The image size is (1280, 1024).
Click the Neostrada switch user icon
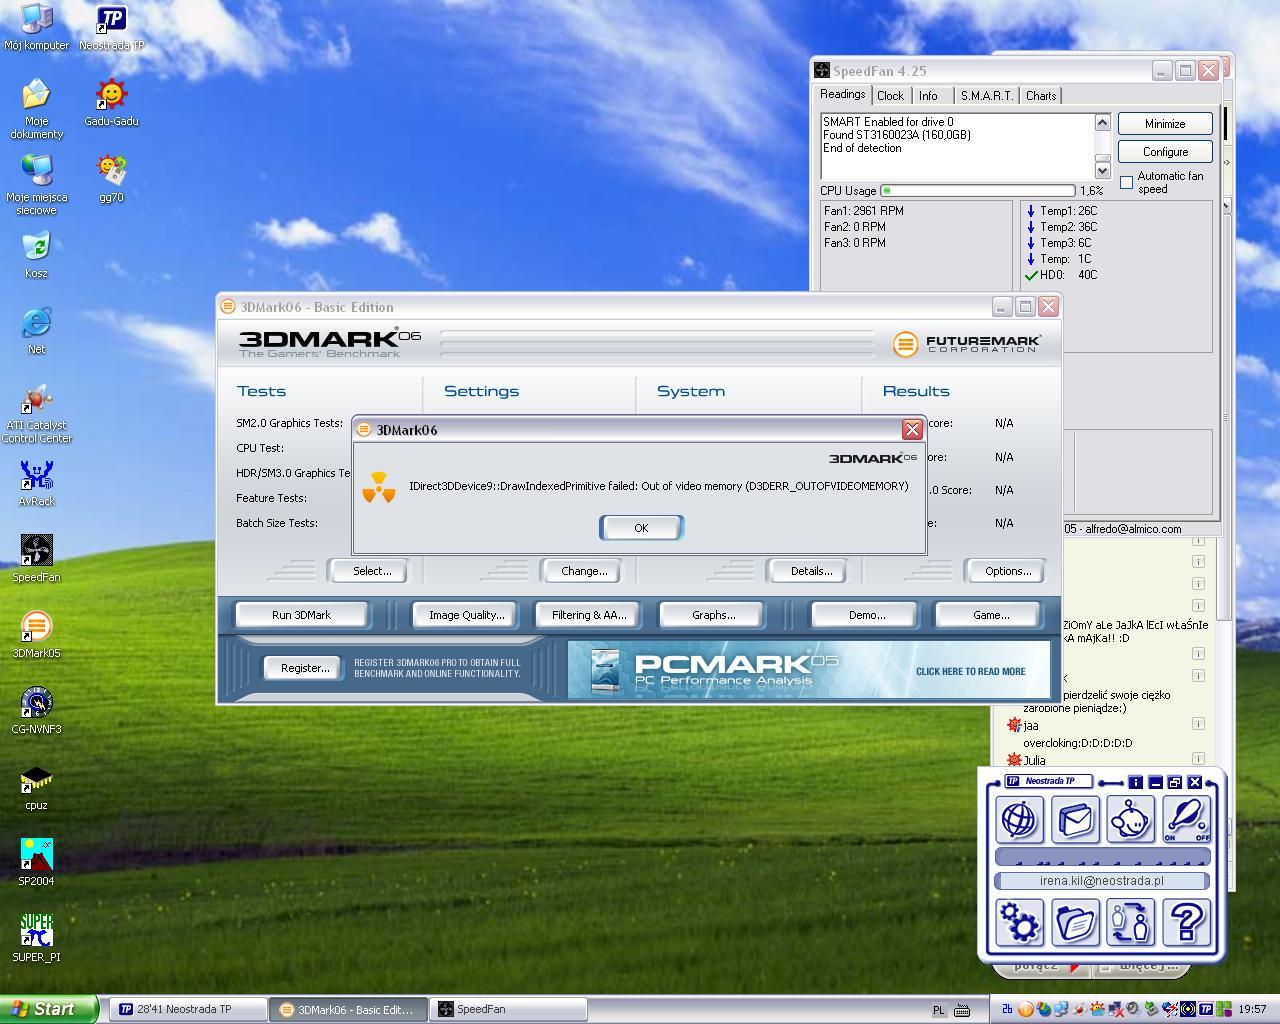coord(1131,922)
